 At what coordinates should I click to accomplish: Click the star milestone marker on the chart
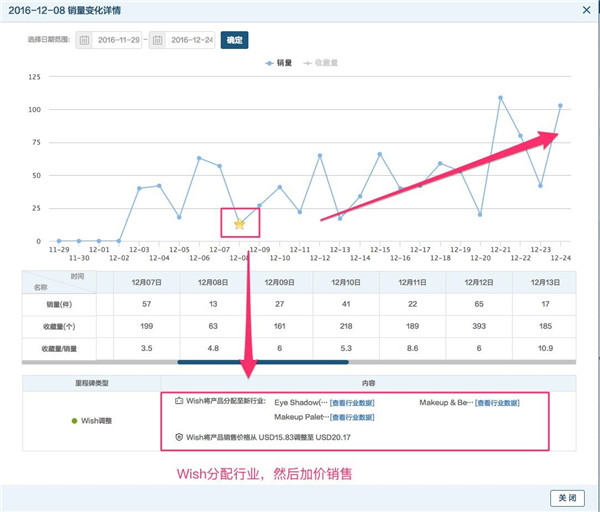tap(239, 224)
